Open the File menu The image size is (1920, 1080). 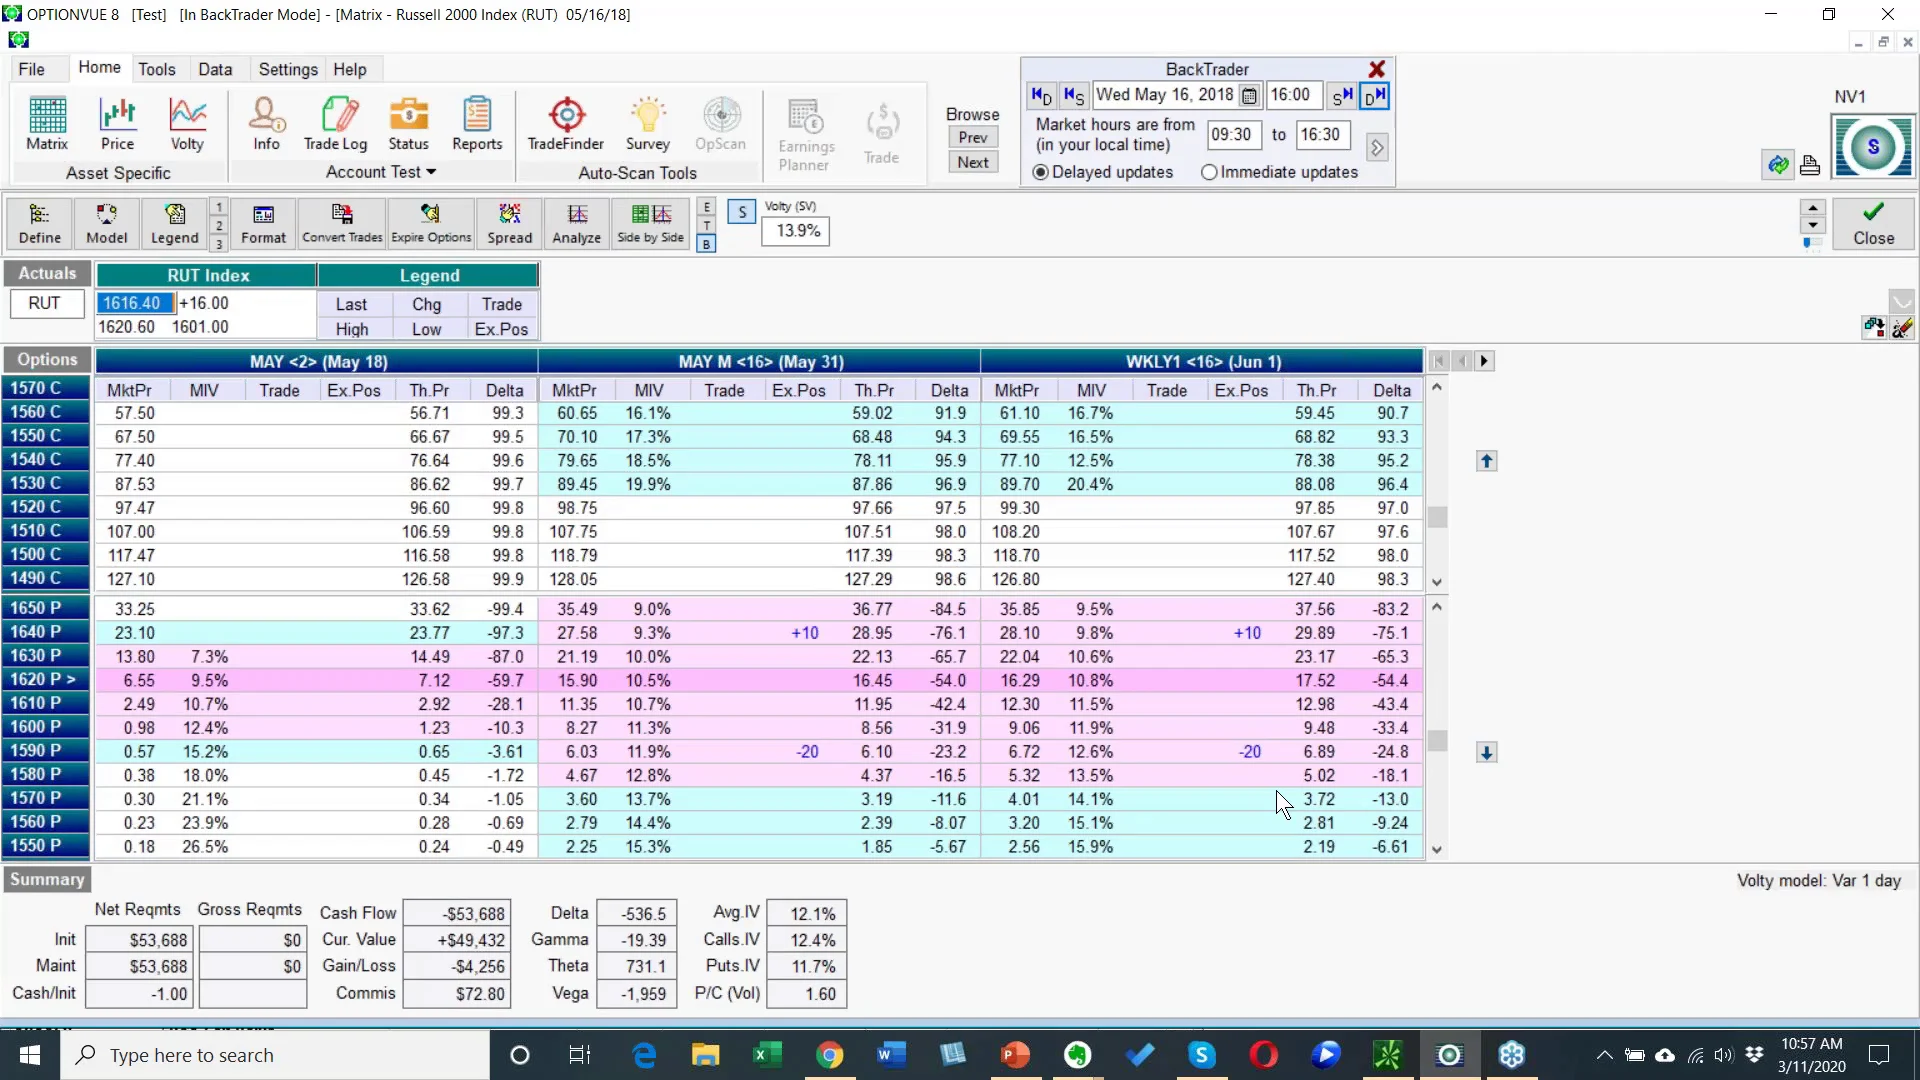(32, 69)
